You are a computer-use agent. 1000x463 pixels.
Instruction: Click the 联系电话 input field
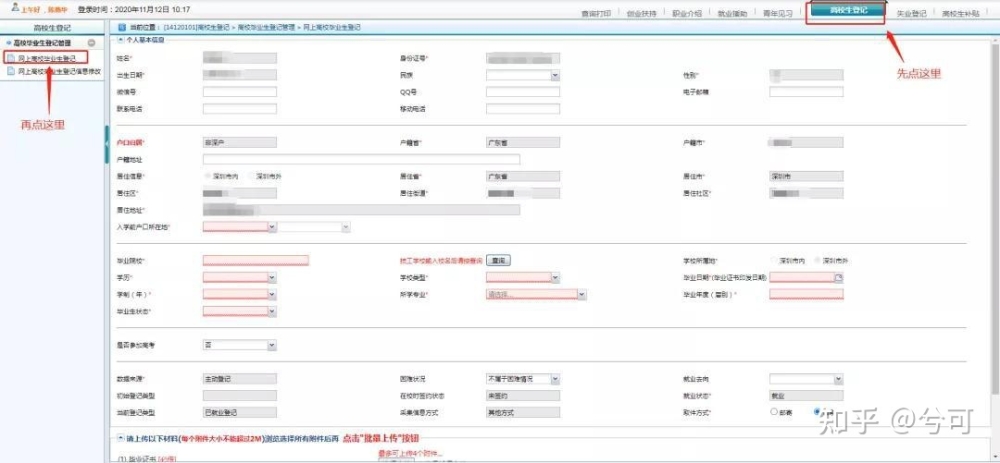[x=240, y=109]
